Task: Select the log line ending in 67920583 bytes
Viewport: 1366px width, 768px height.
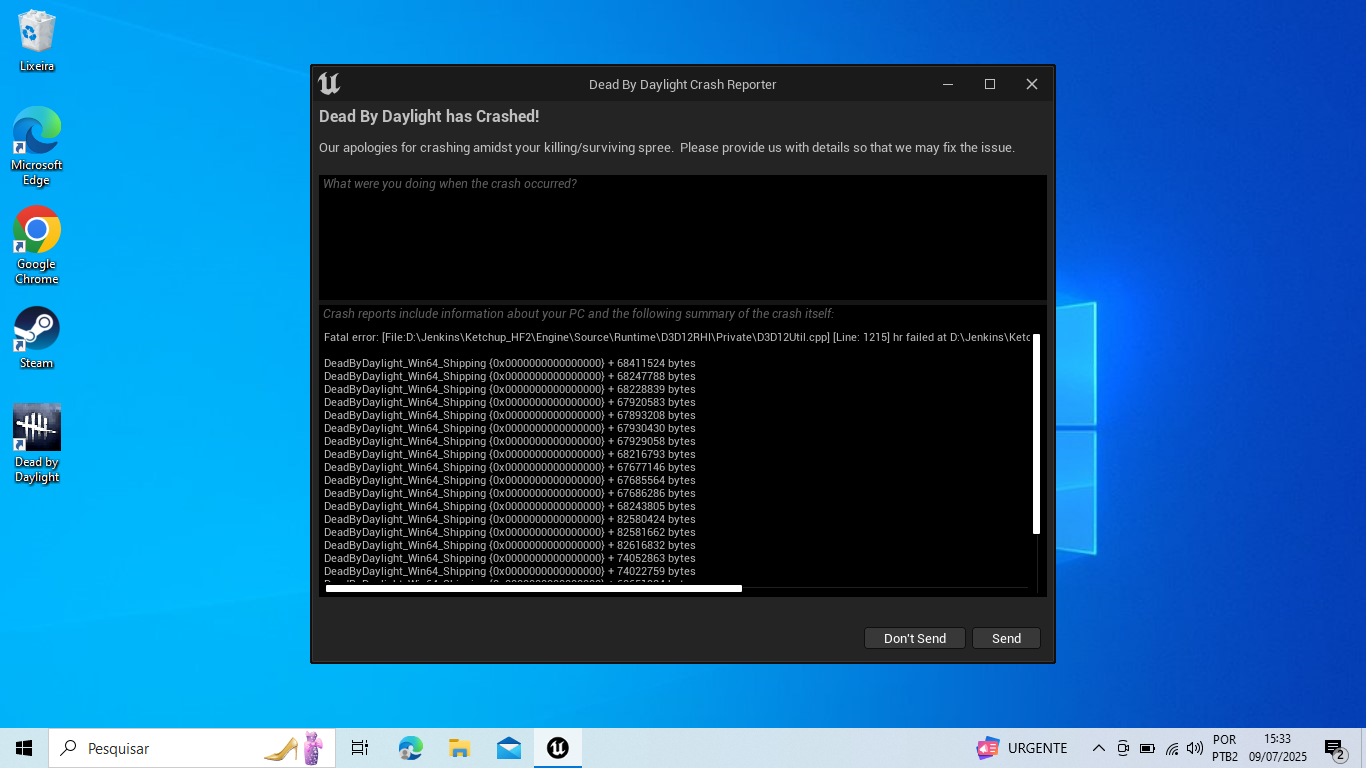Action: [x=510, y=402]
